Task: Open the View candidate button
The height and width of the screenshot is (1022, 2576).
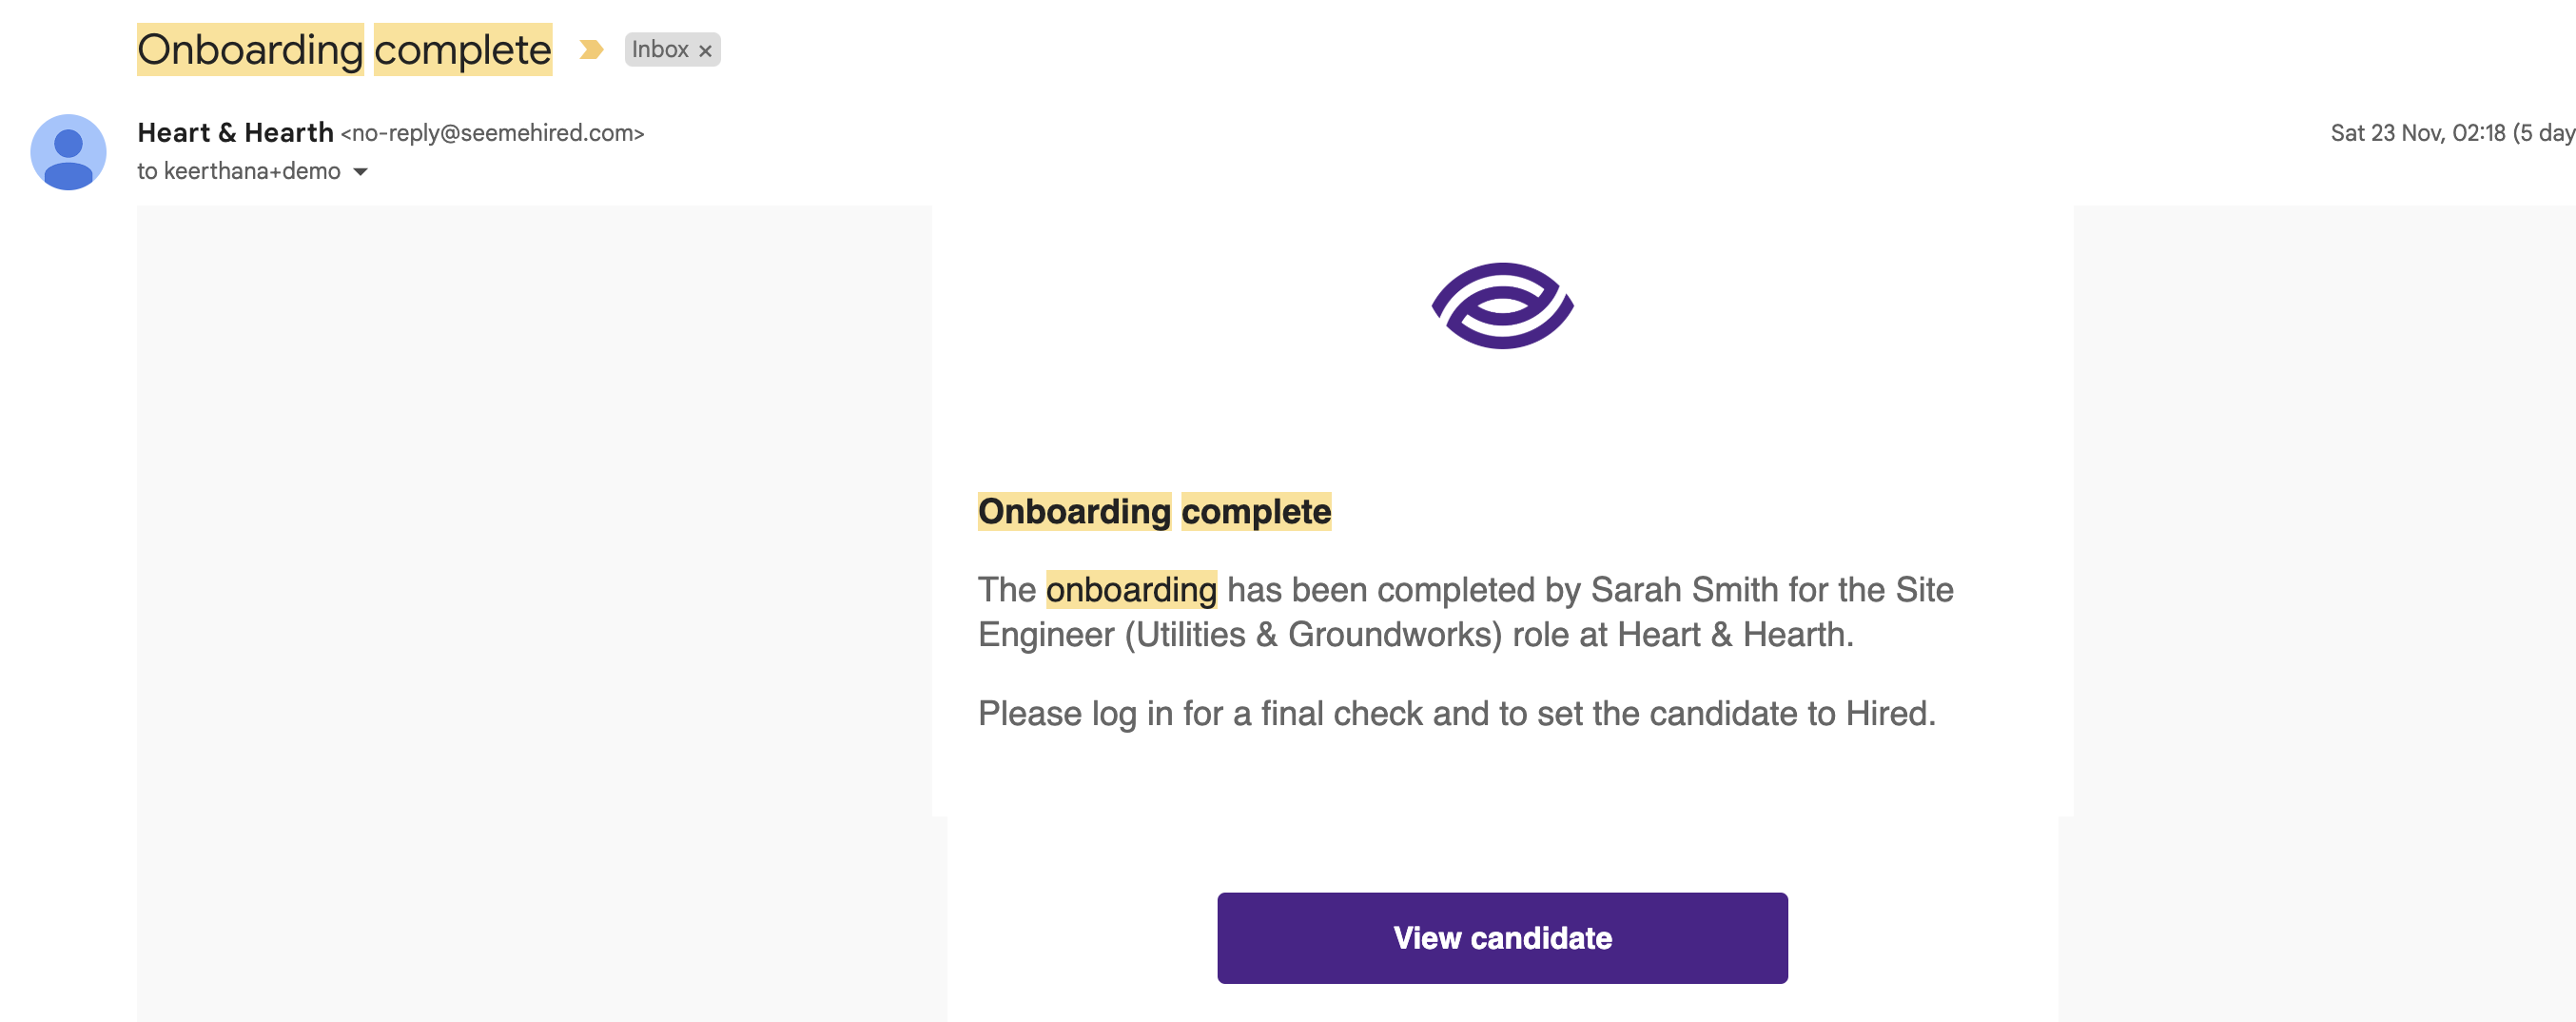Action: coord(1502,938)
